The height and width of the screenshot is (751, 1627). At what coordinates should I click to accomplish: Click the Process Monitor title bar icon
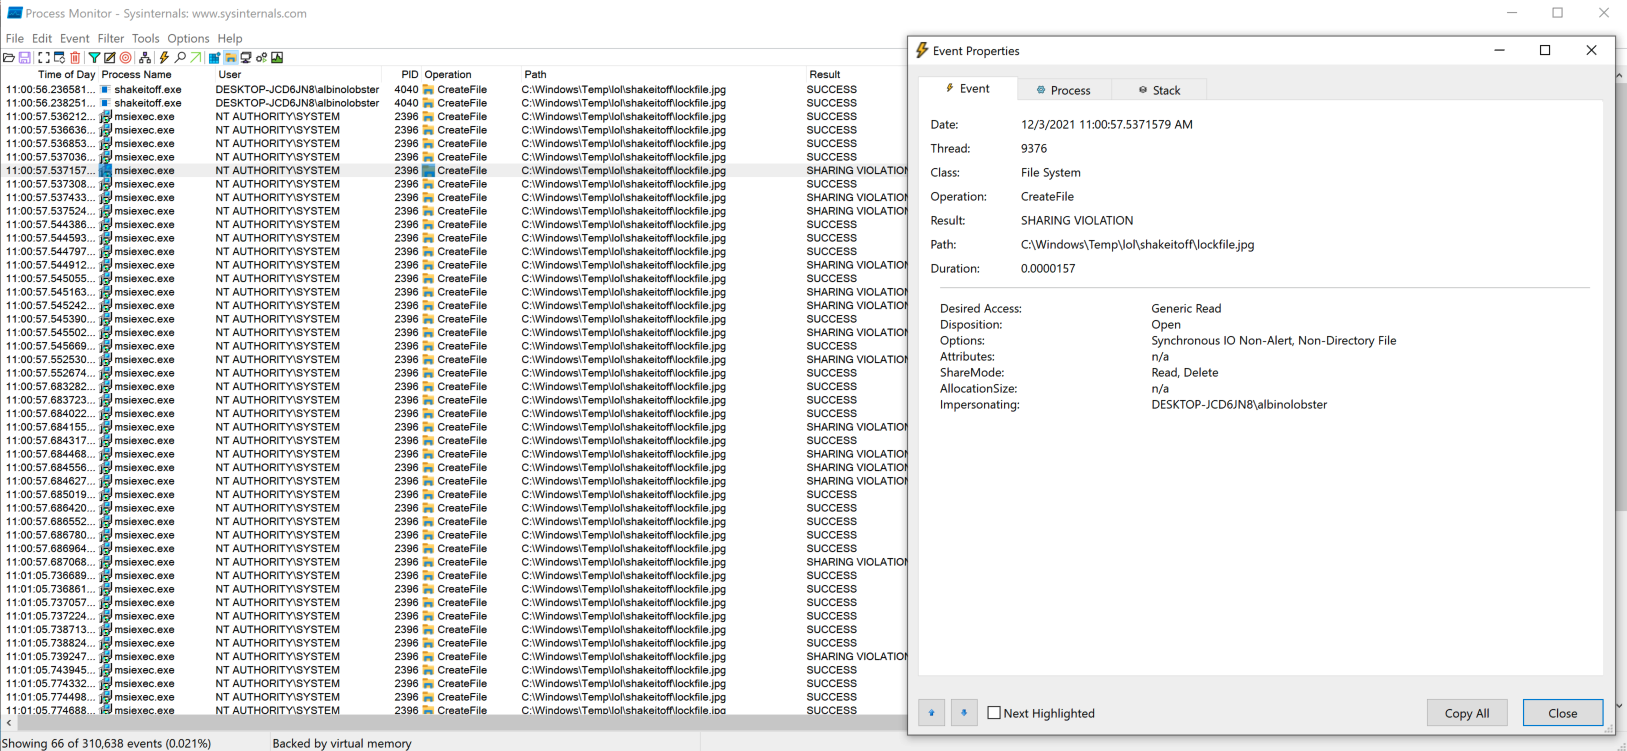(14, 13)
